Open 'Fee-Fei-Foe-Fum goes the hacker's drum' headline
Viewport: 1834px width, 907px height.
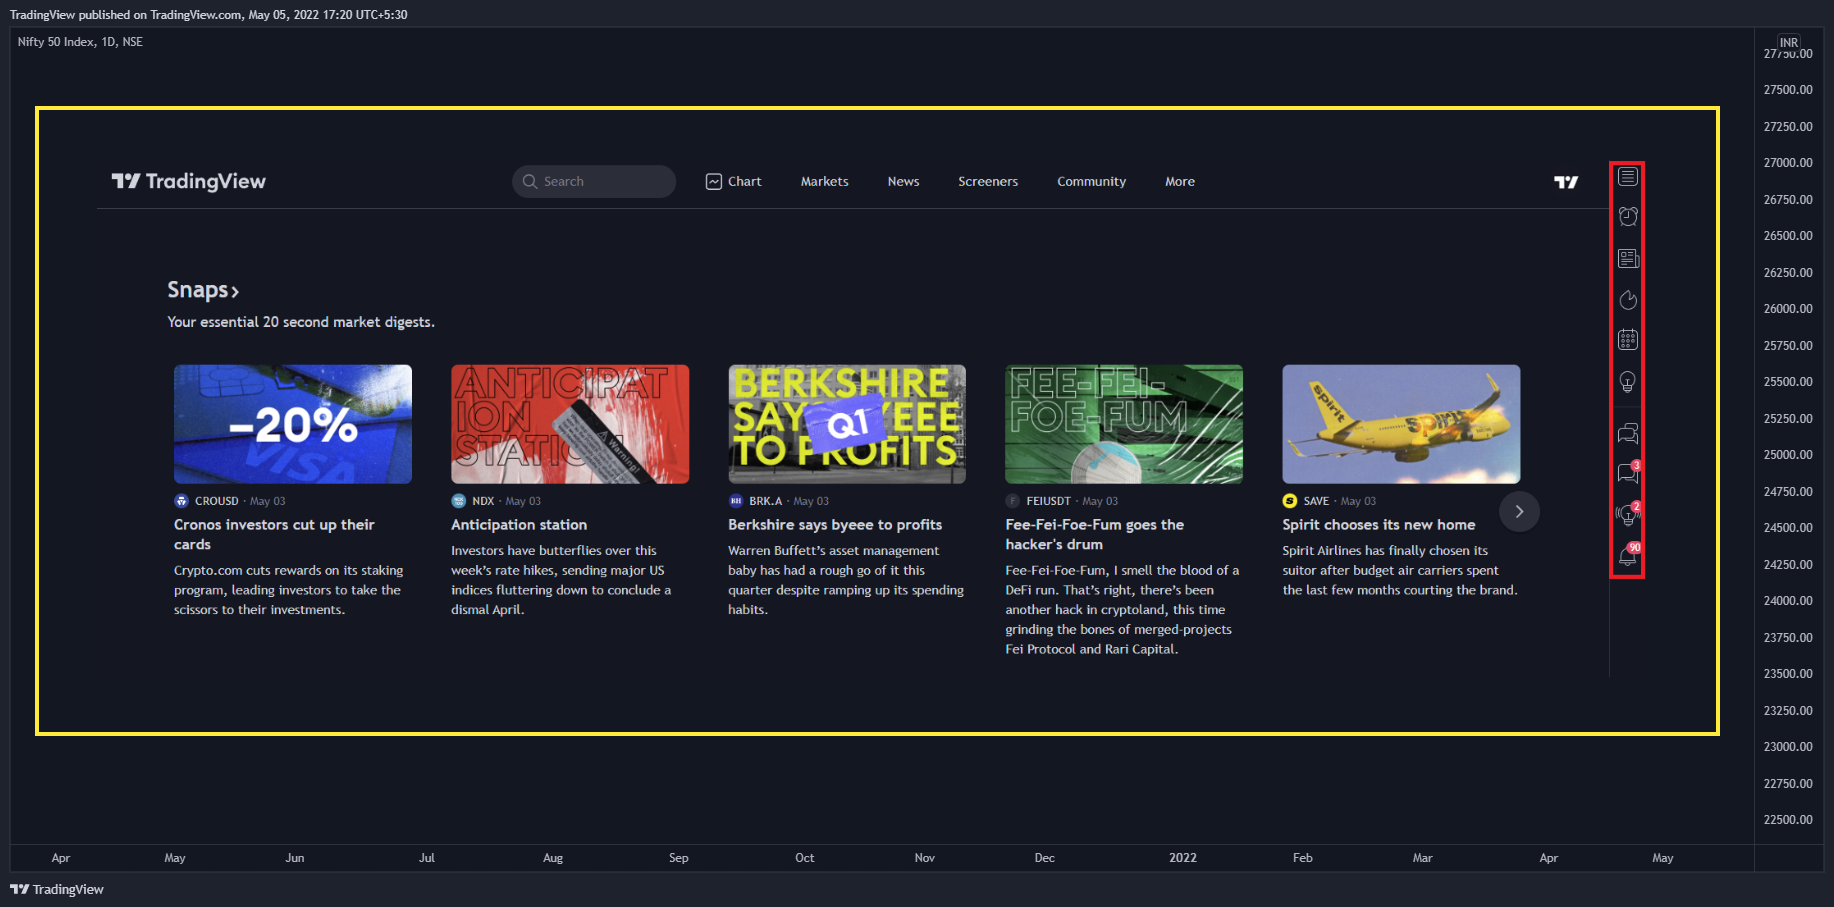[1095, 535]
